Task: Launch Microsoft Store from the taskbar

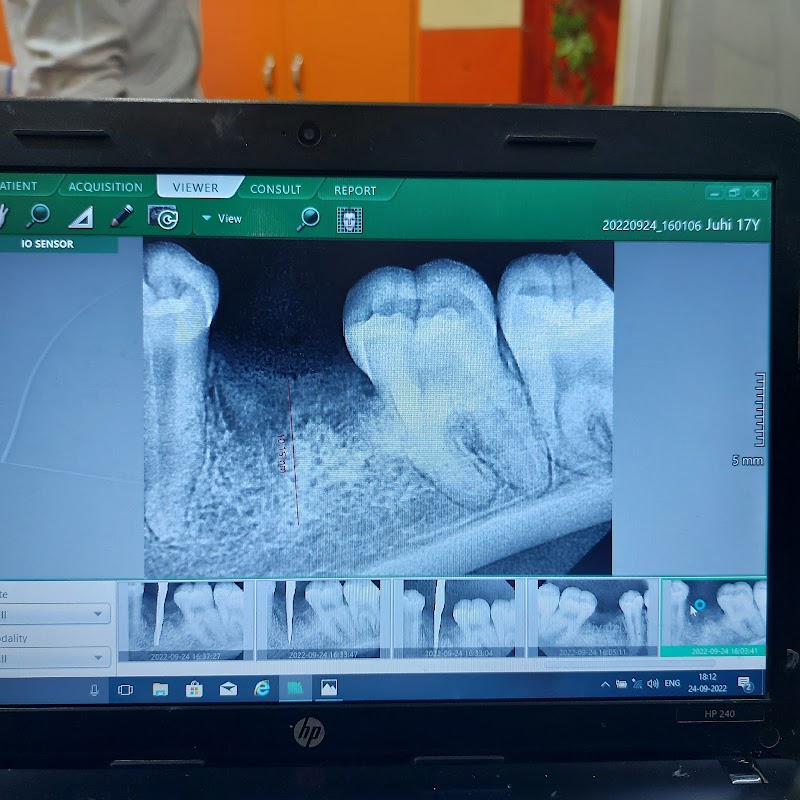Action: click(194, 689)
